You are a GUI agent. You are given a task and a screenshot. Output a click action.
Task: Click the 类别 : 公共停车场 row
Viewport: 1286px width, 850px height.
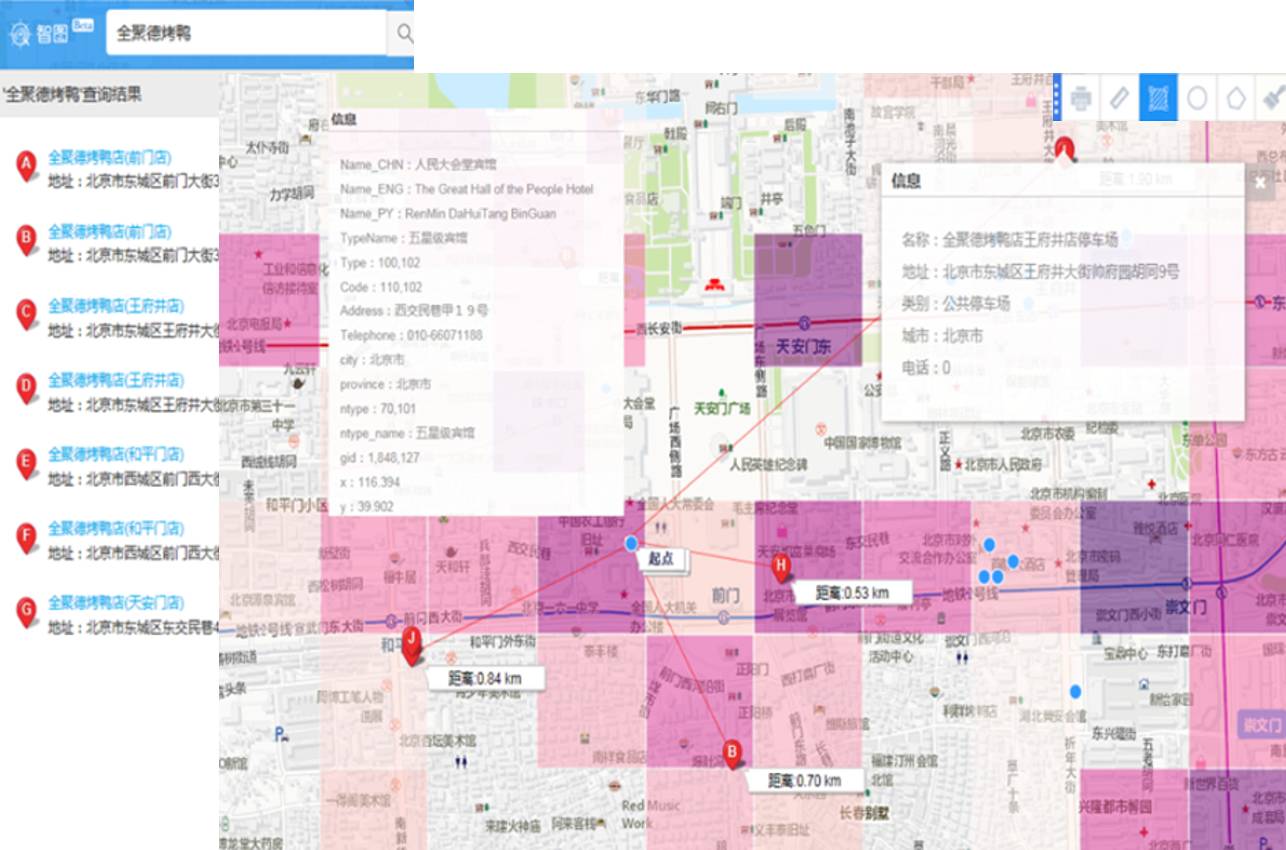click(955, 303)
